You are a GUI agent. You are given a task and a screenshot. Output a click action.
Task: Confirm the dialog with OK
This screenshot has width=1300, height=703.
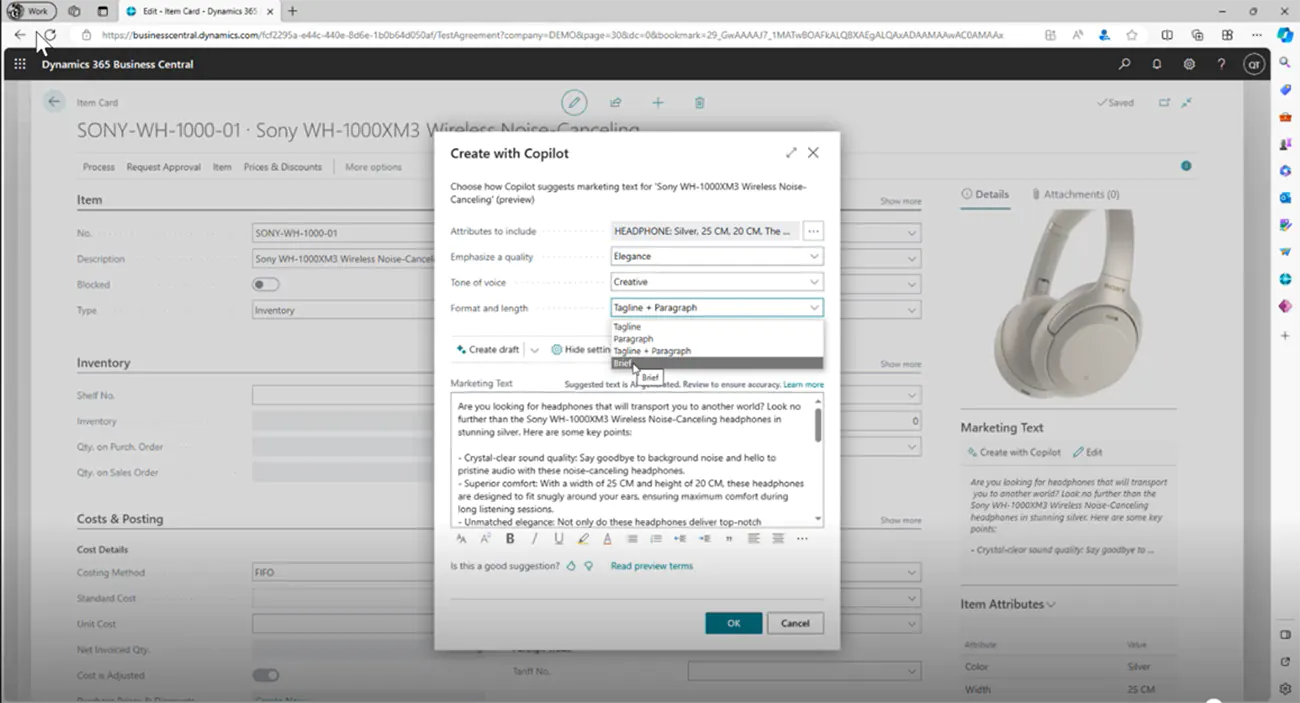[733, 623]
